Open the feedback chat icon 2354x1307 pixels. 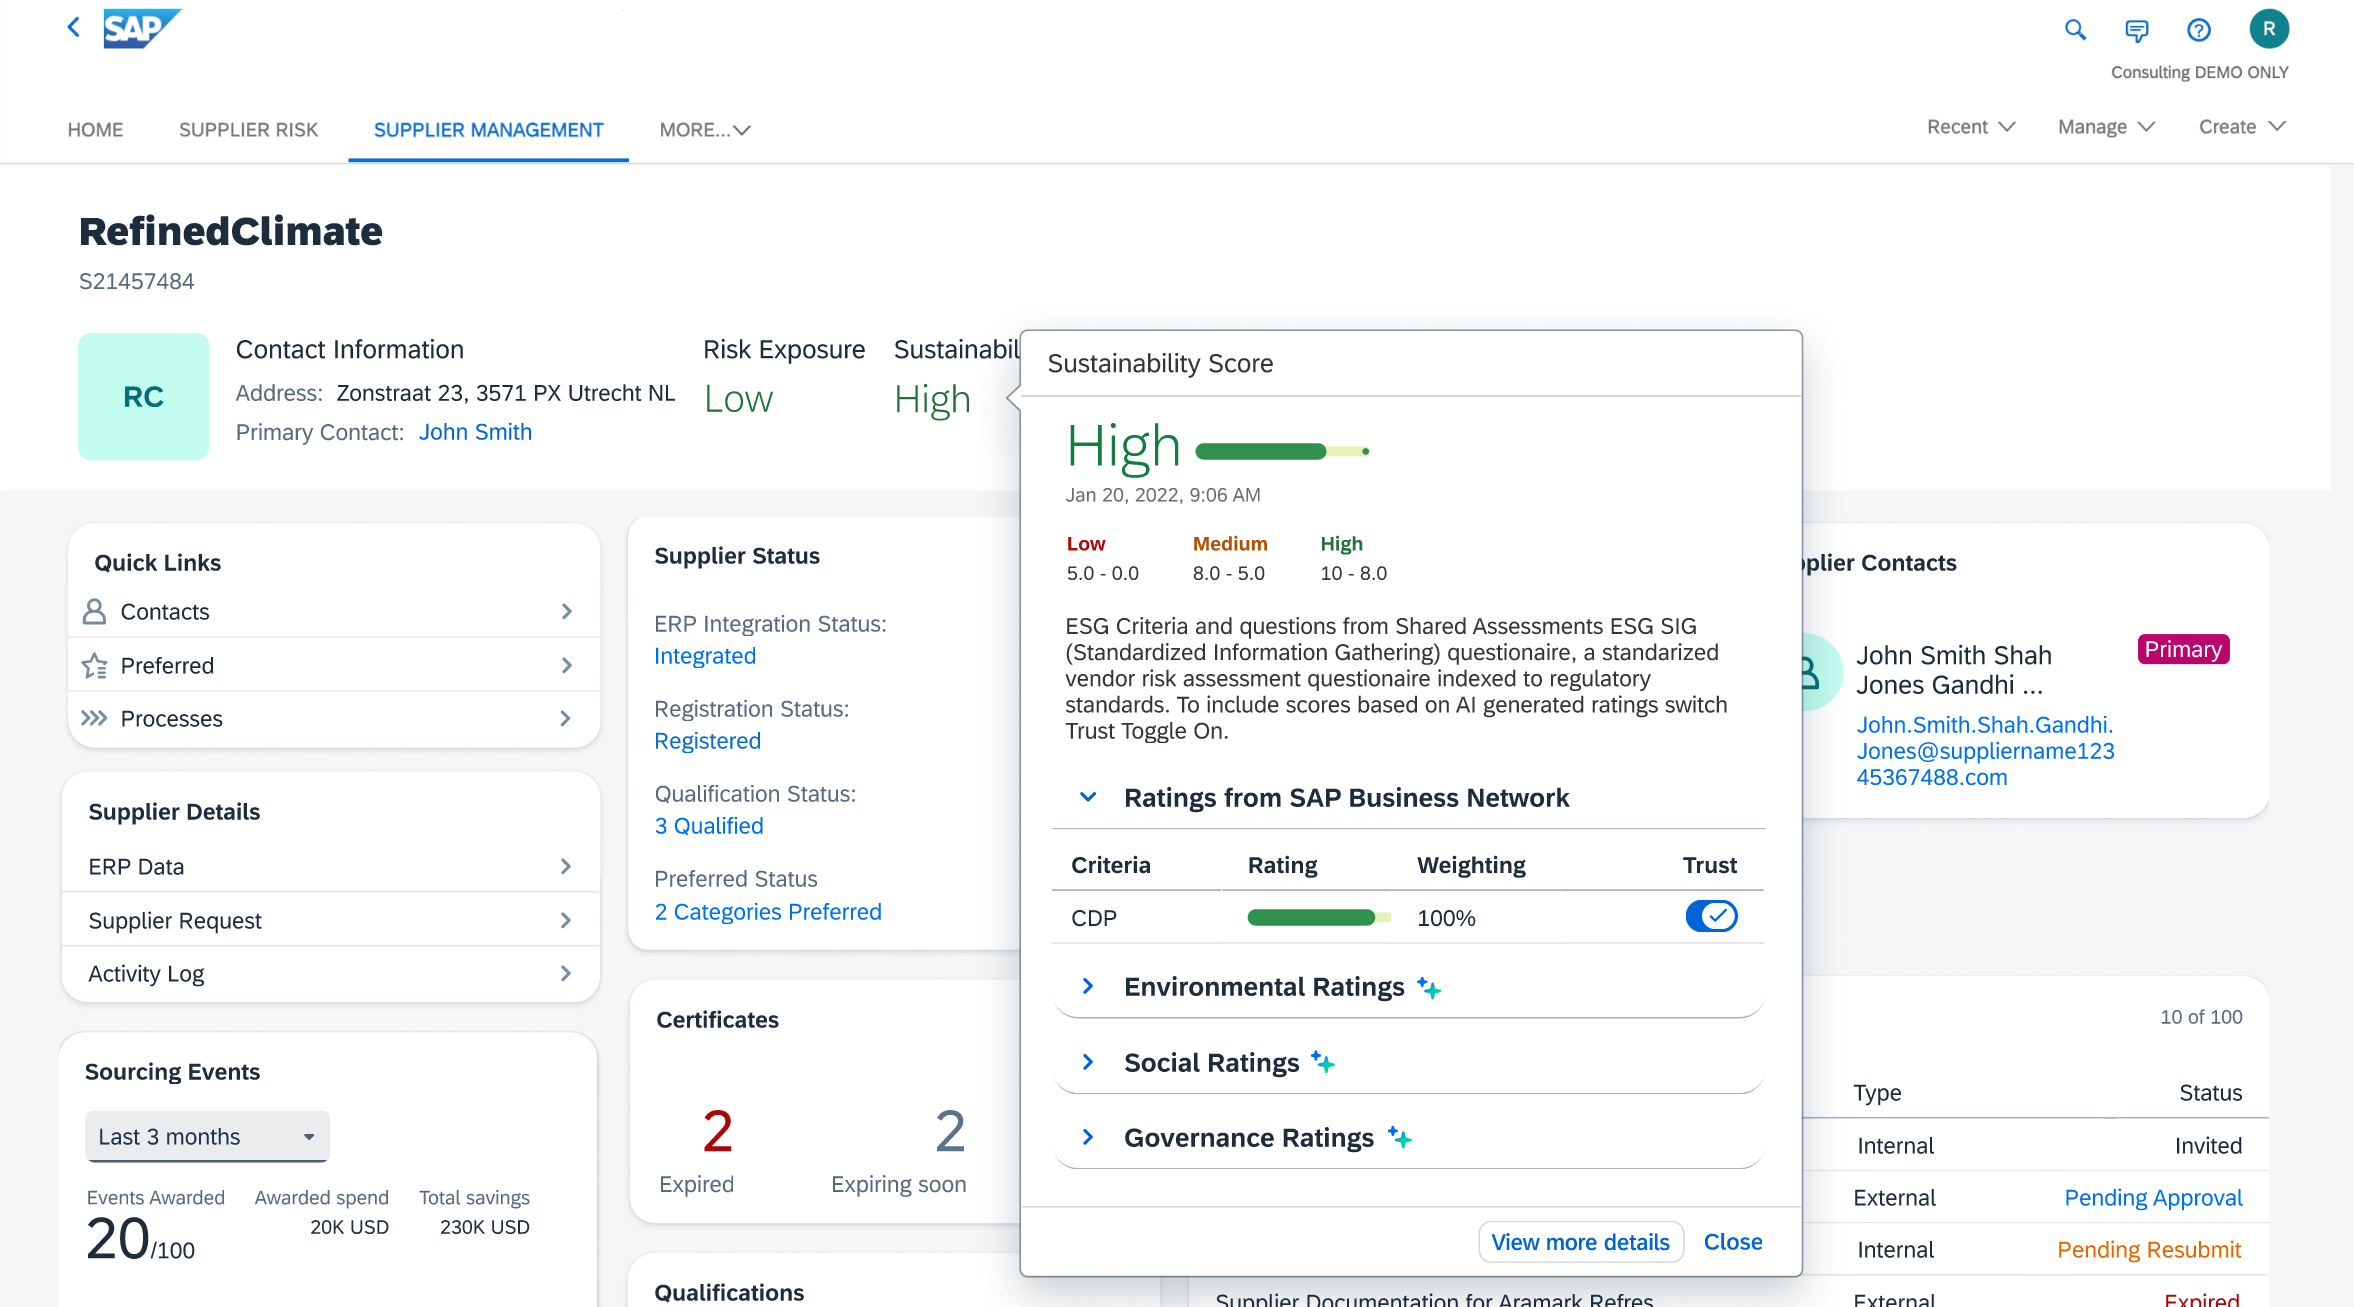tap(2137, 30)
